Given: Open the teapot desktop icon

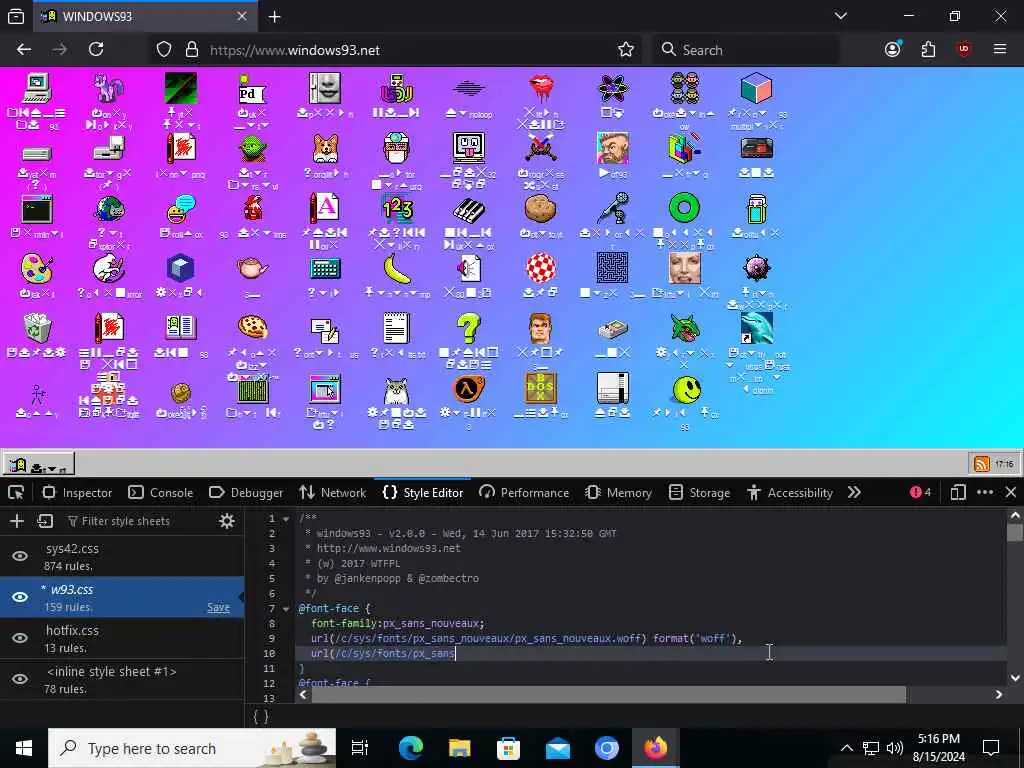Looking at the screenshot, I should point(253,268).
